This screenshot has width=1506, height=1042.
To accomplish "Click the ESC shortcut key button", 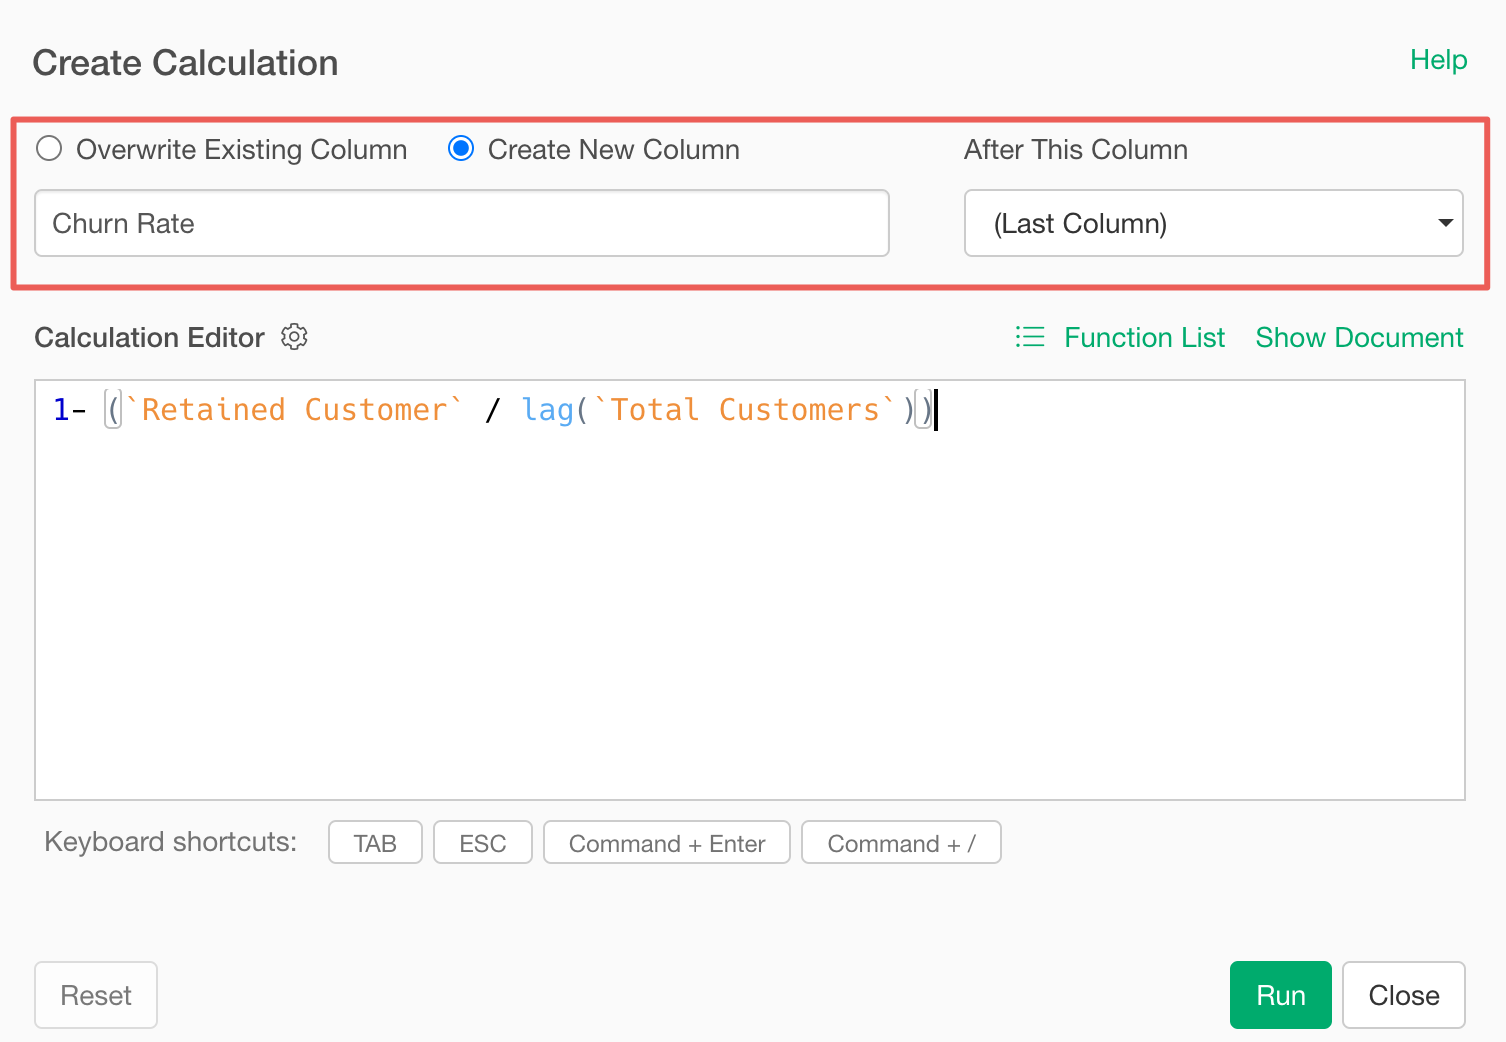I will pyautogui.click(x=483, y=843).
